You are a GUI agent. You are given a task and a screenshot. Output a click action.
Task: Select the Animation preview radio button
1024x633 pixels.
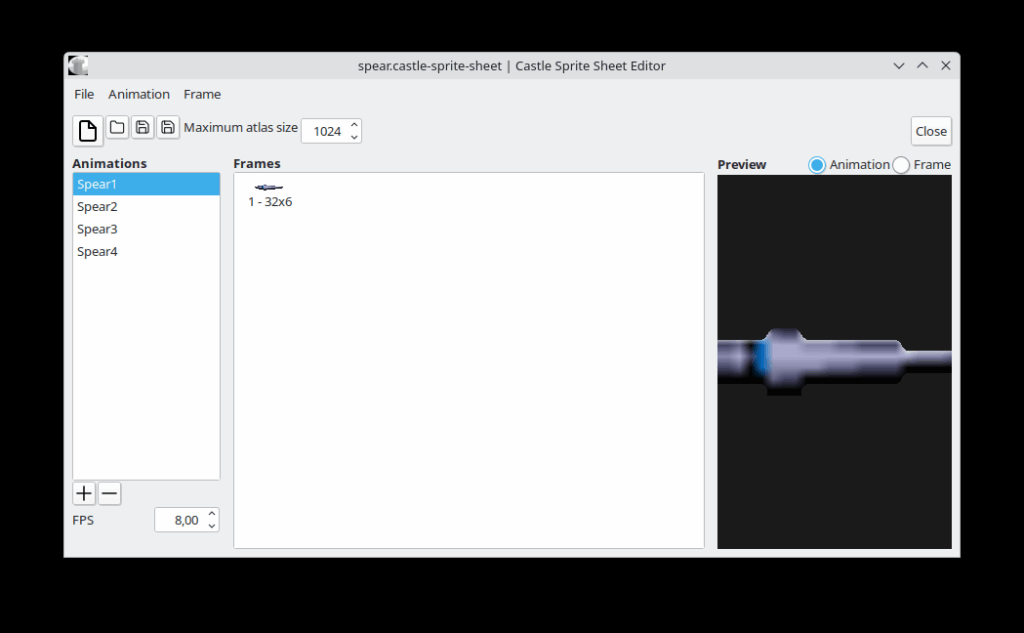(x=817, y=165)
